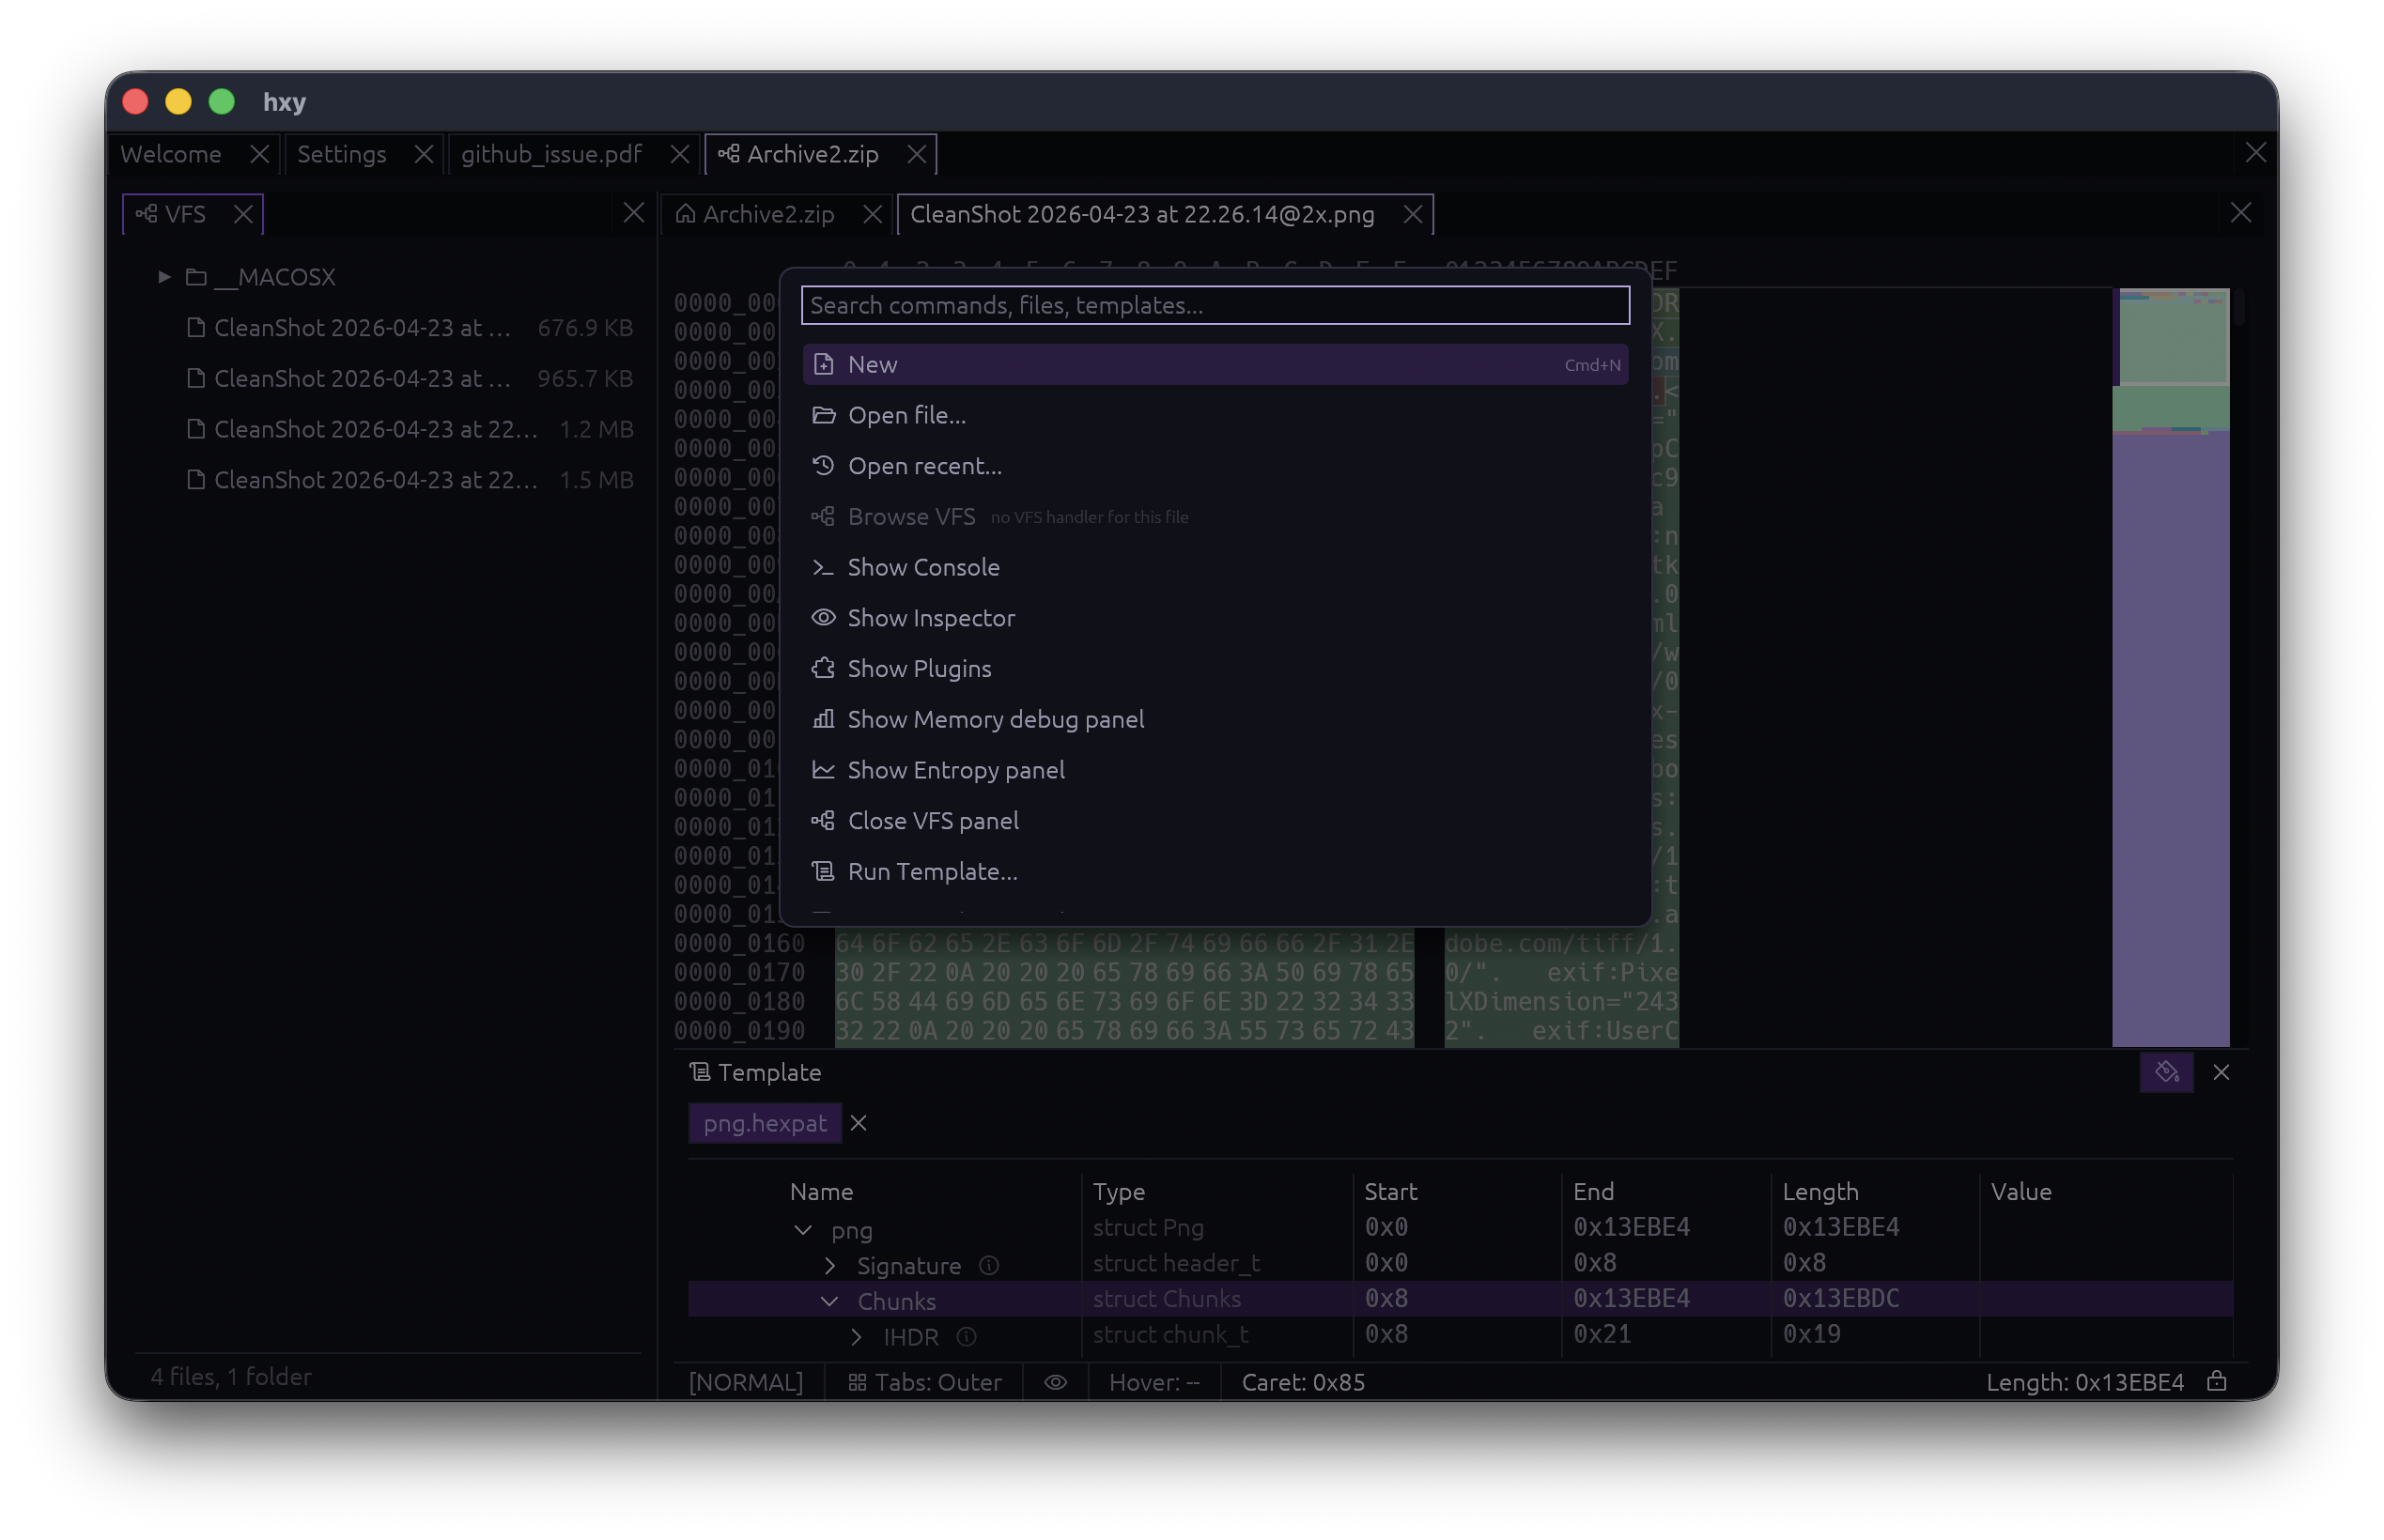The height and width of the screenshot is (1540, 2384).
Task: Close the VFS panel group
Action: click(633, 212)
